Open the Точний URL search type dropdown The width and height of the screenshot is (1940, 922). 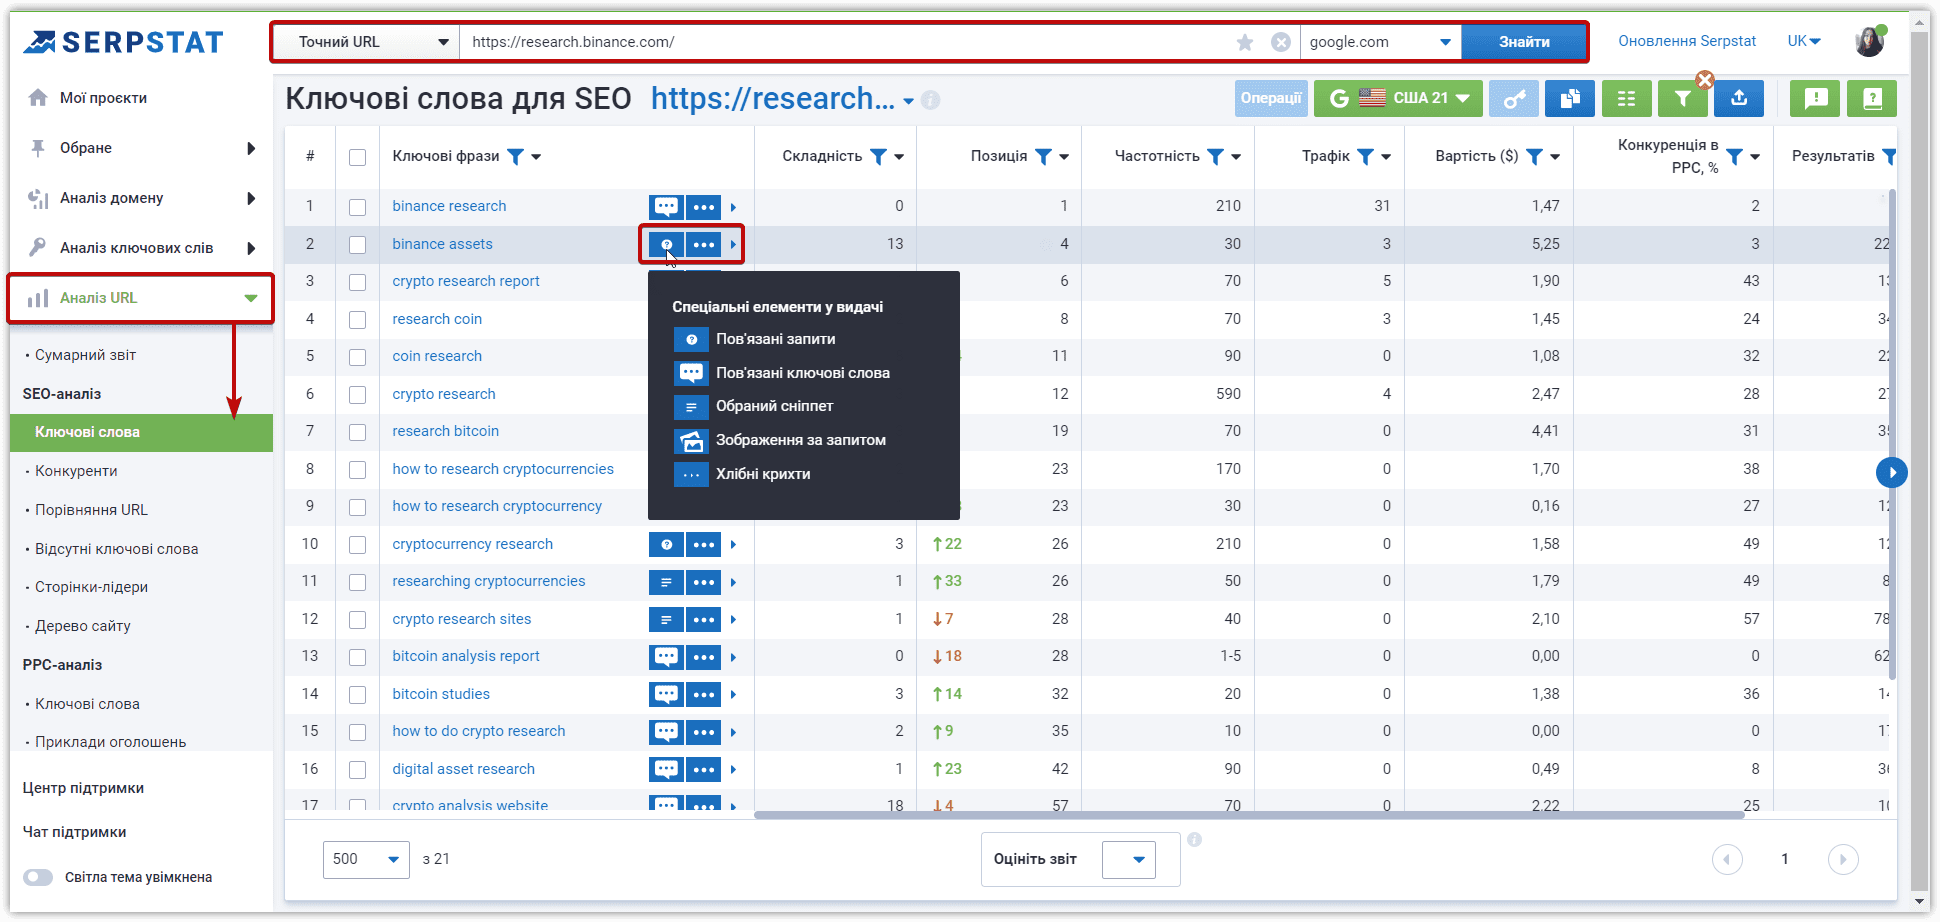[366, 42]
